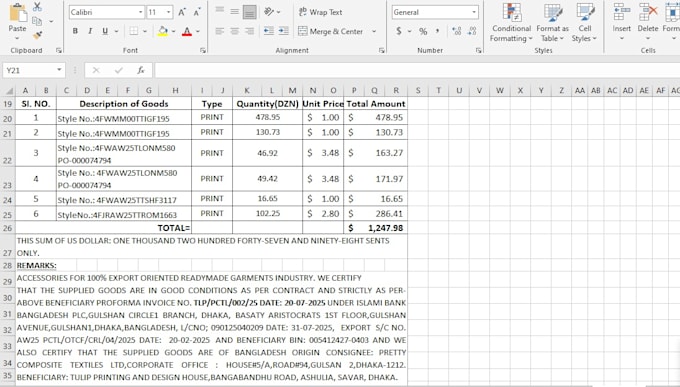Toggle Wrap Text
The image size is (680, 387).
[x=321, y=12]
